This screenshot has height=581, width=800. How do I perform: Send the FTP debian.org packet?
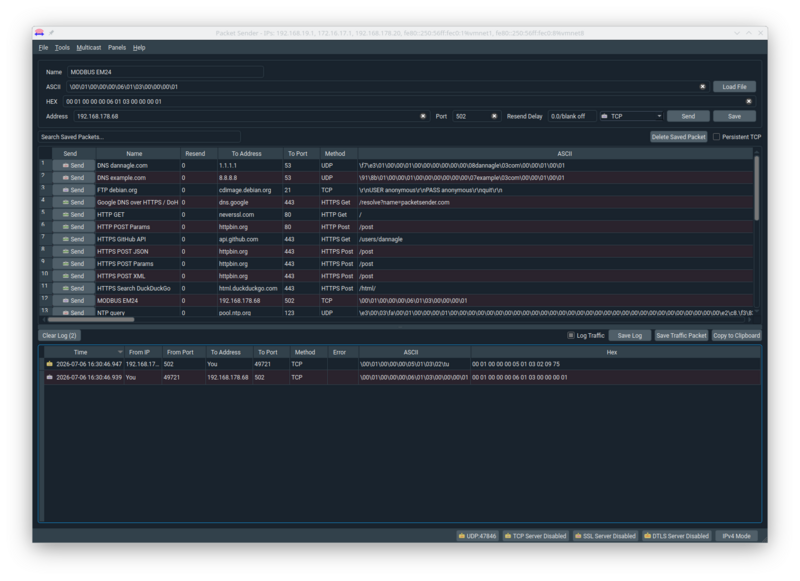pos(73,190)
